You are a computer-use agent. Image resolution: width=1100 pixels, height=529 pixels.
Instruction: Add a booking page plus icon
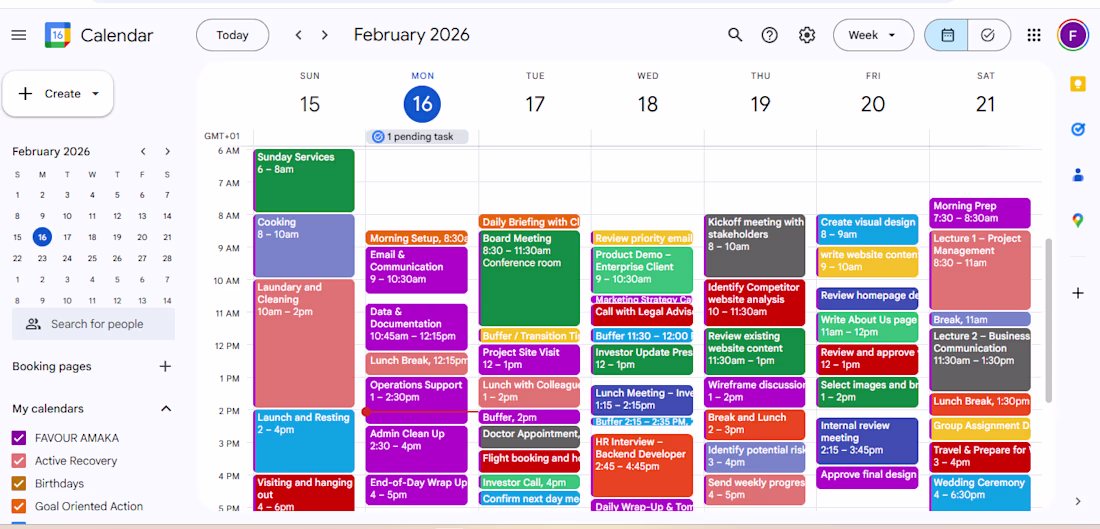pyautogui.click(x=166, y=366)
